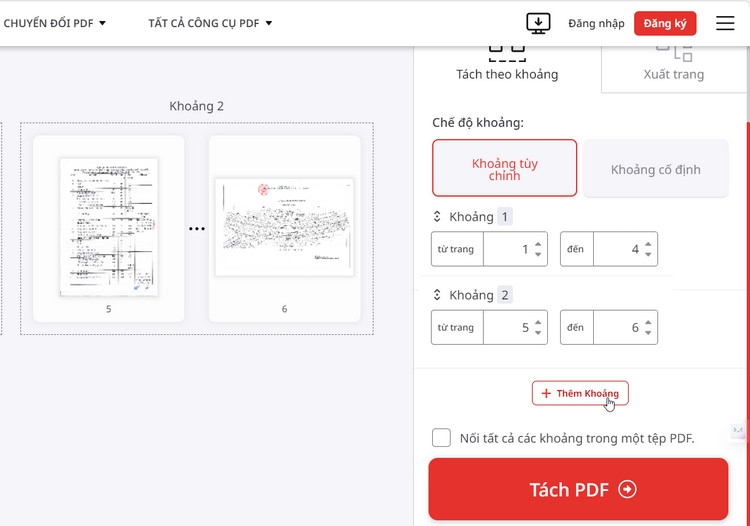Increase Khoảng 2 'đến' value
Viewport: 750px width, 526px height.
coord(648,323)
